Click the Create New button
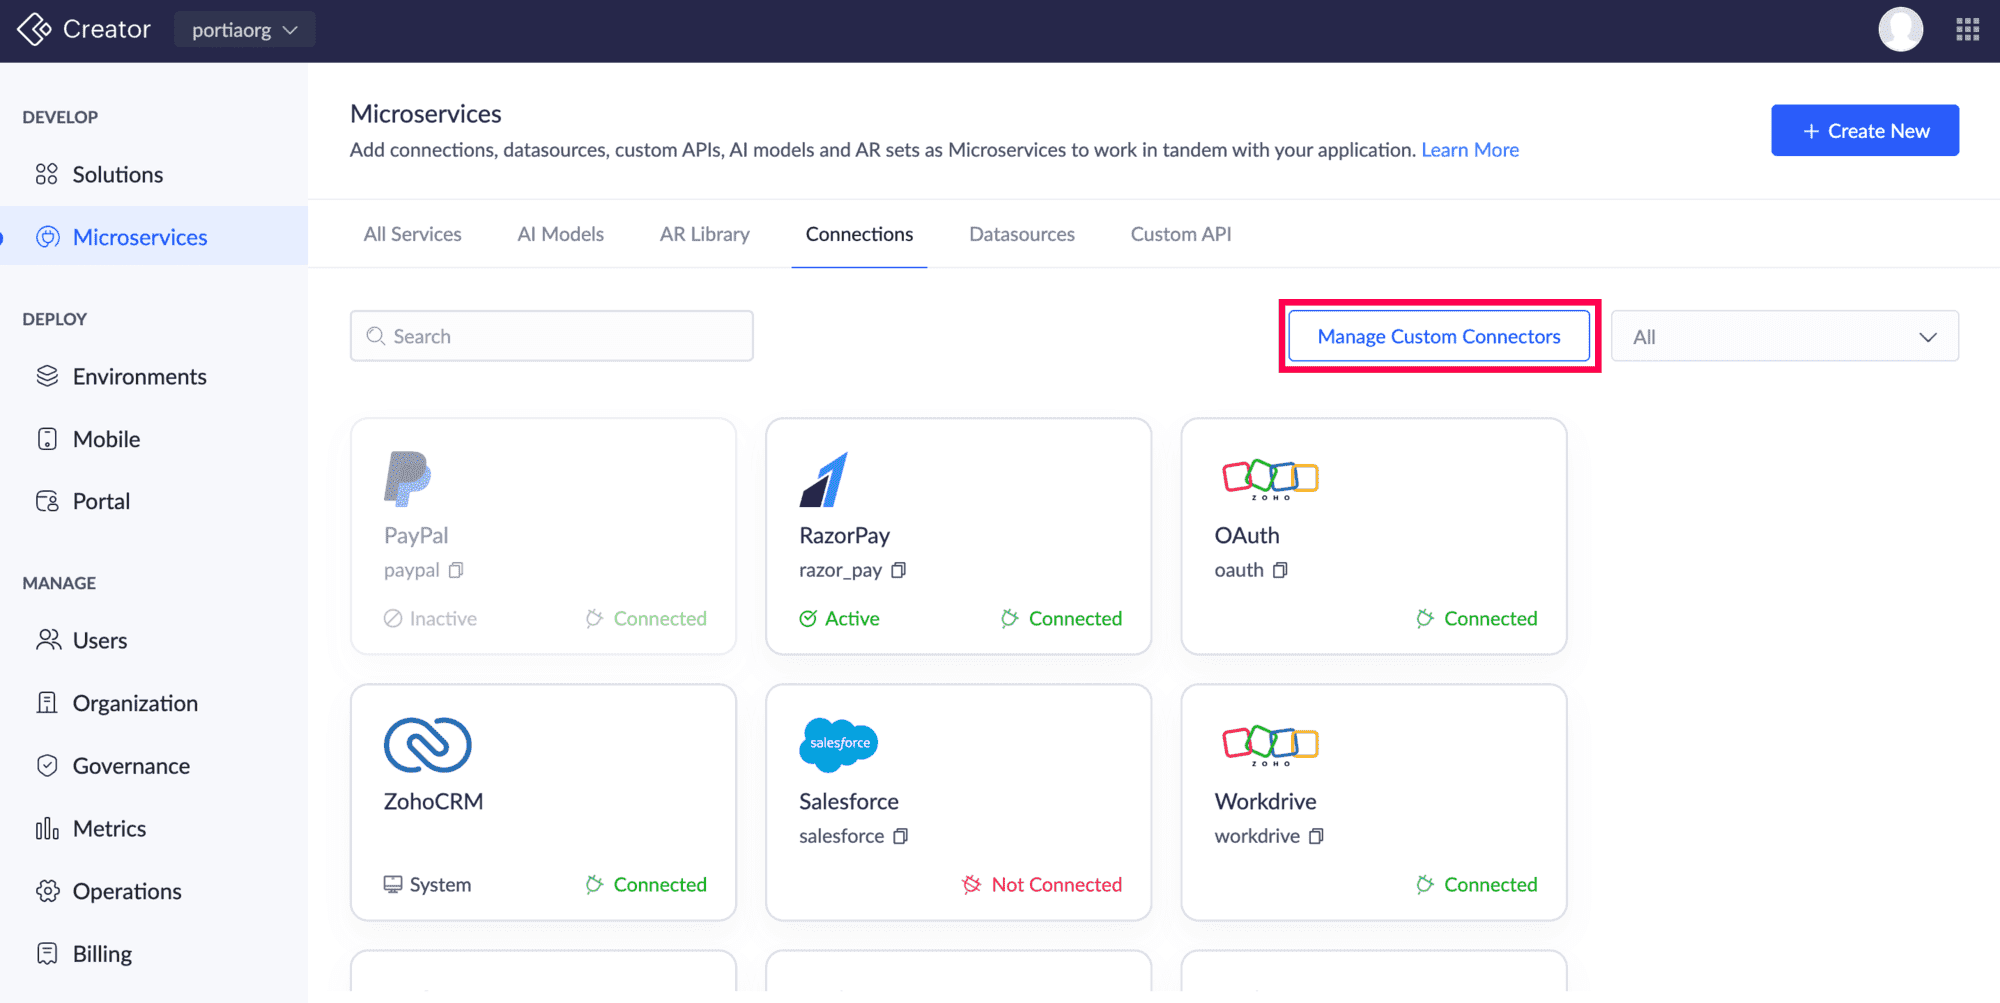The image size is (2000, 1003). pyautogui.click(x=1864, y=131)
